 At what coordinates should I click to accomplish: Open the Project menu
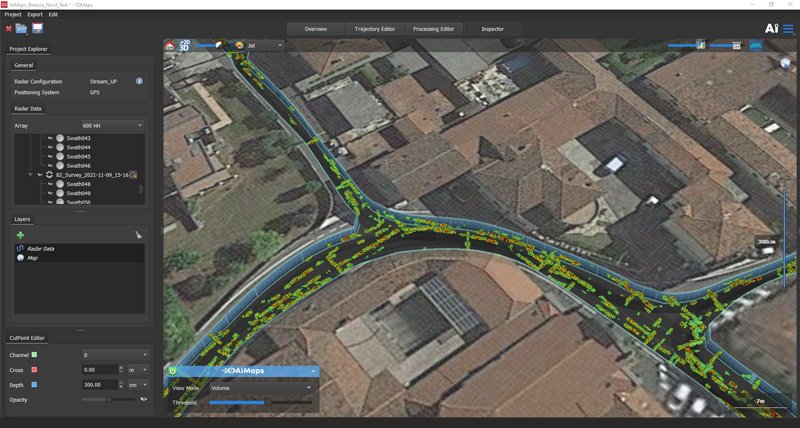point(13,14)
